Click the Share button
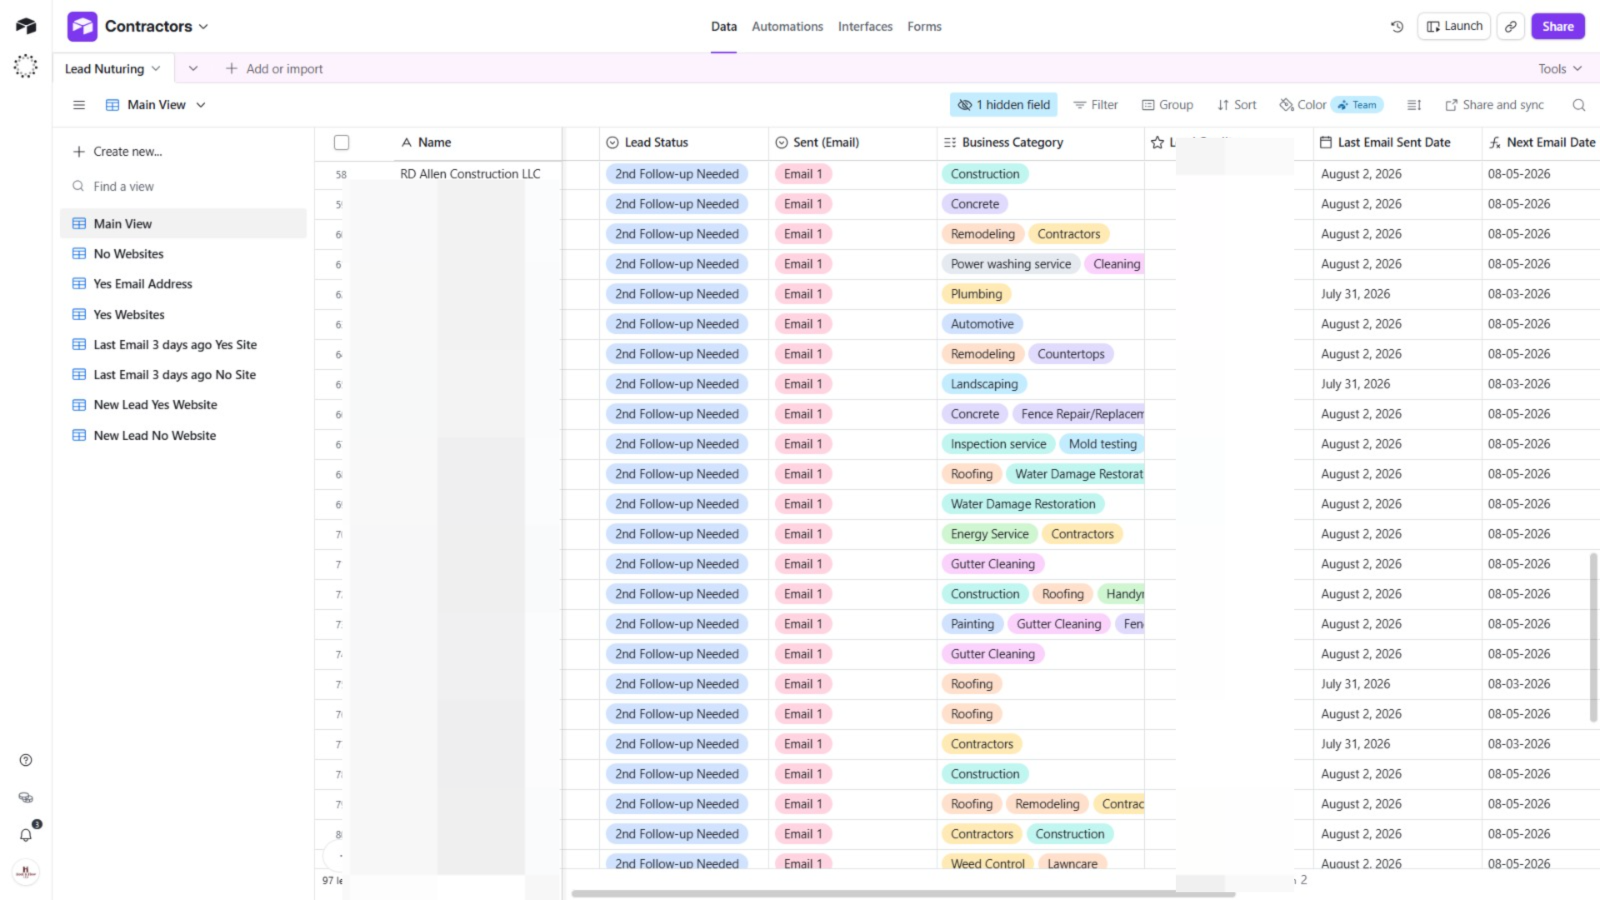The image size is (1600, 900). click(1558, 27)
